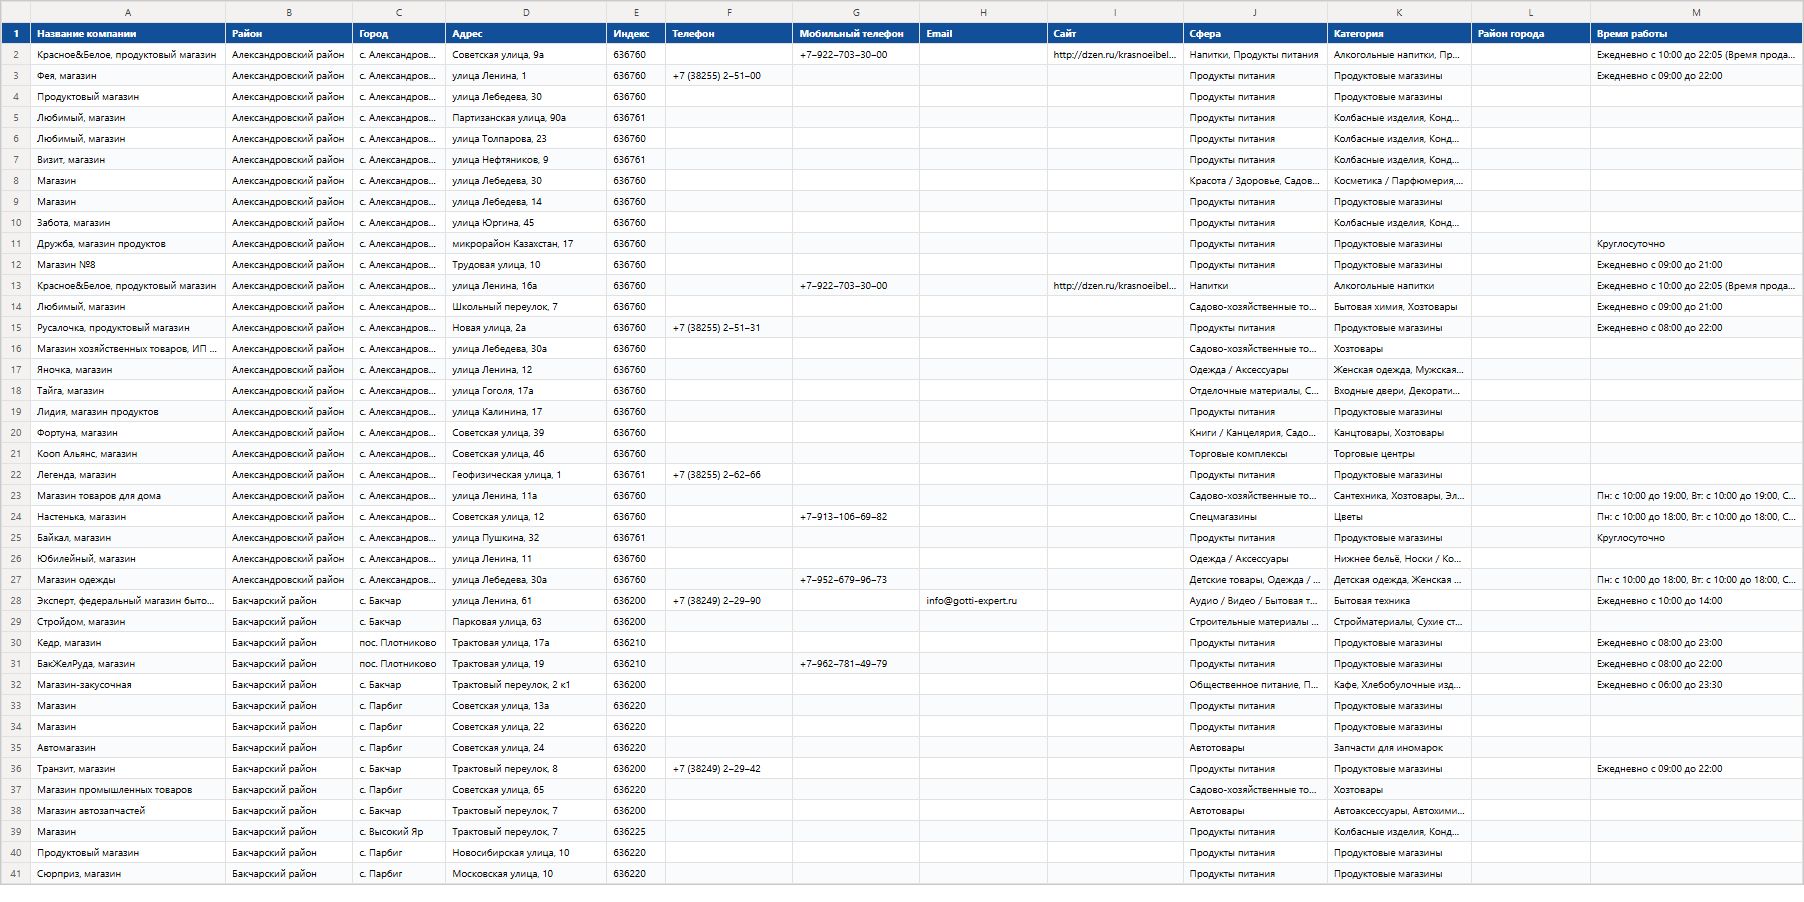Click the "Сайт" header cell

pos(1115,33)
